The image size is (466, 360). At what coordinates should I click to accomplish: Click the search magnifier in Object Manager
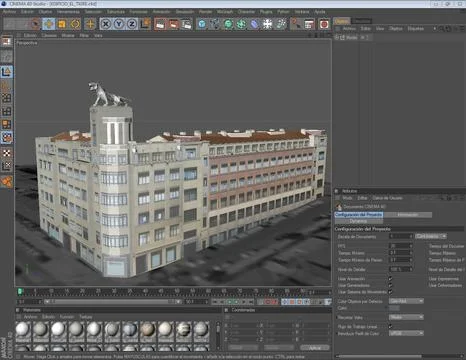(x=441, y=29)
